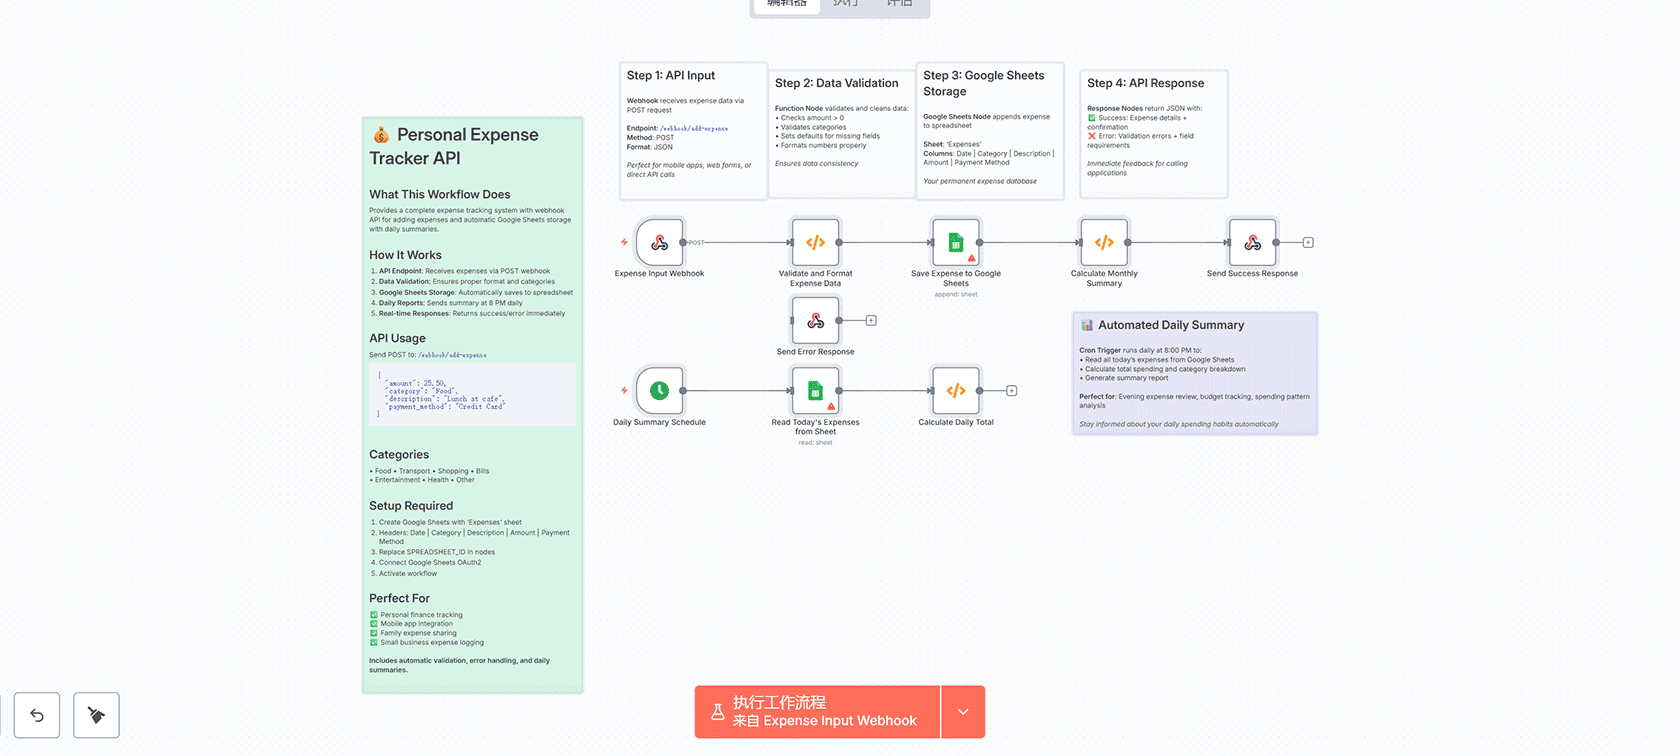
Task: Click the Calculate Daily Total node
Action: [x=955, y=391]
